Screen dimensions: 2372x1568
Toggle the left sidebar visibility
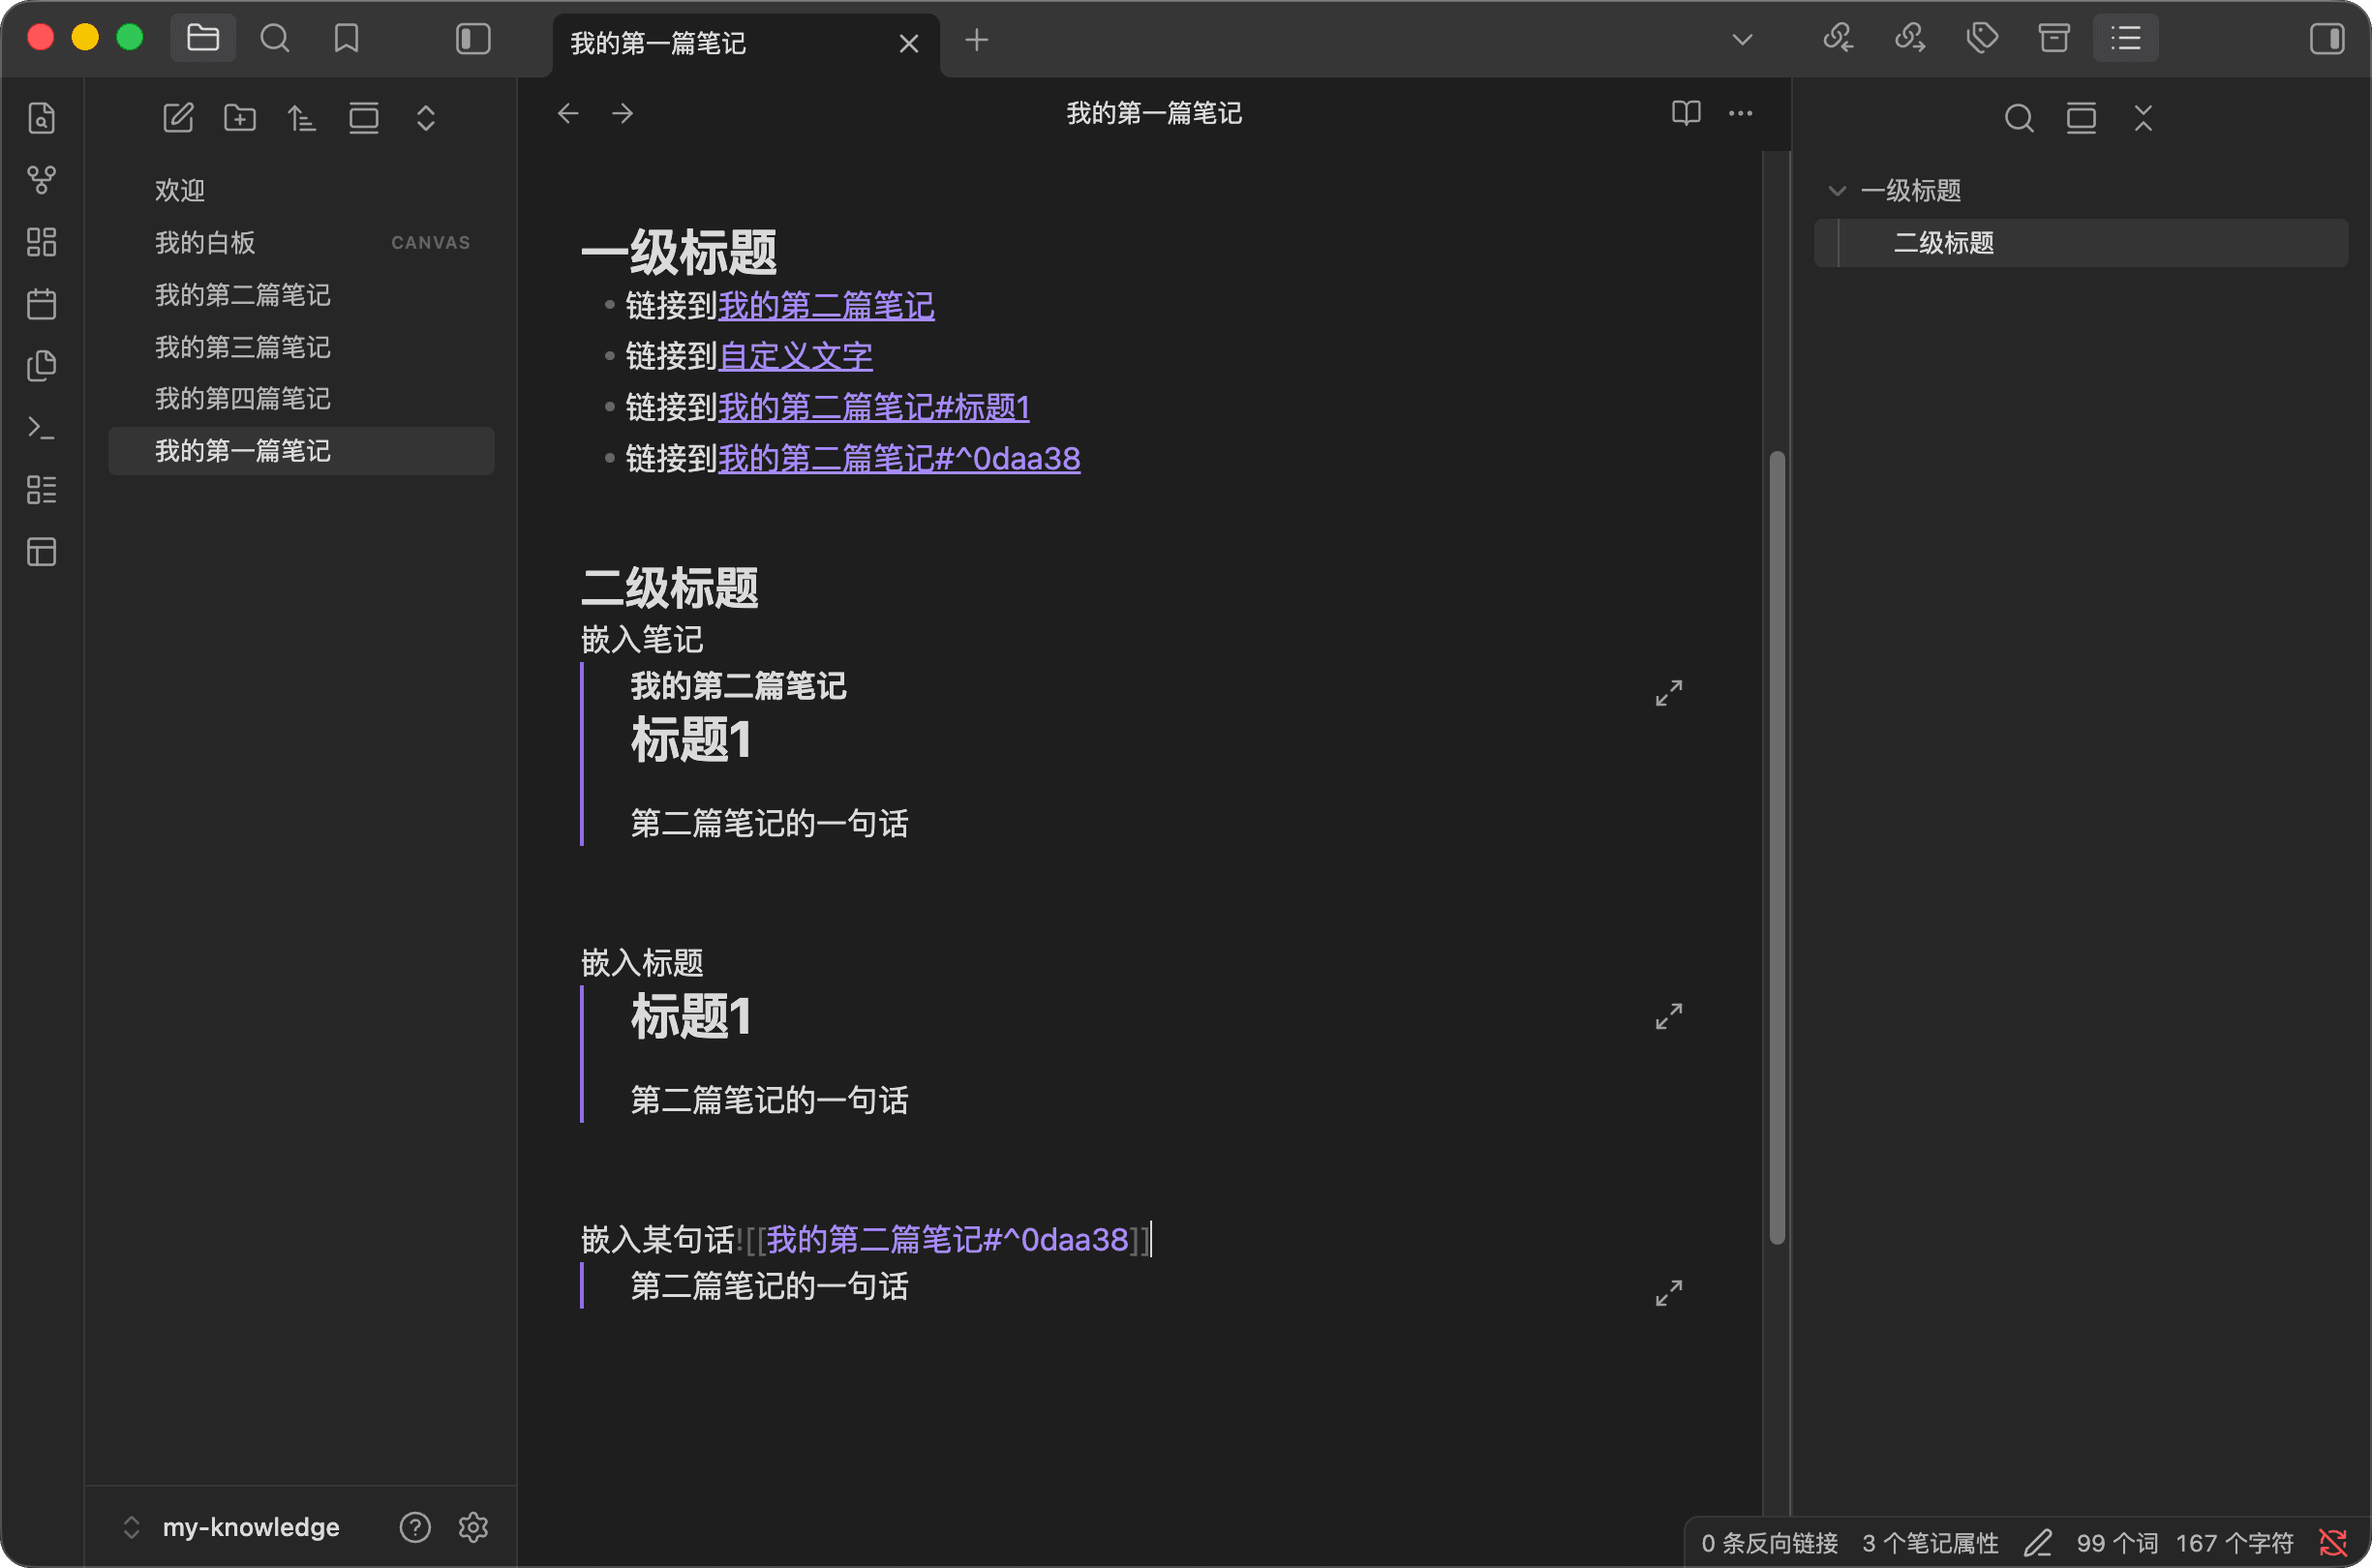[x=472, y=38]
